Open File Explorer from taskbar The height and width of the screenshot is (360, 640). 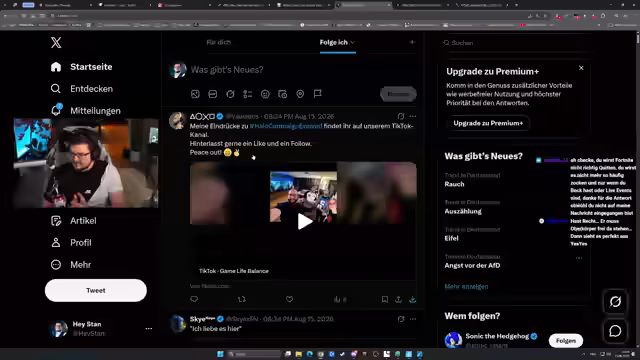point(299,354)
